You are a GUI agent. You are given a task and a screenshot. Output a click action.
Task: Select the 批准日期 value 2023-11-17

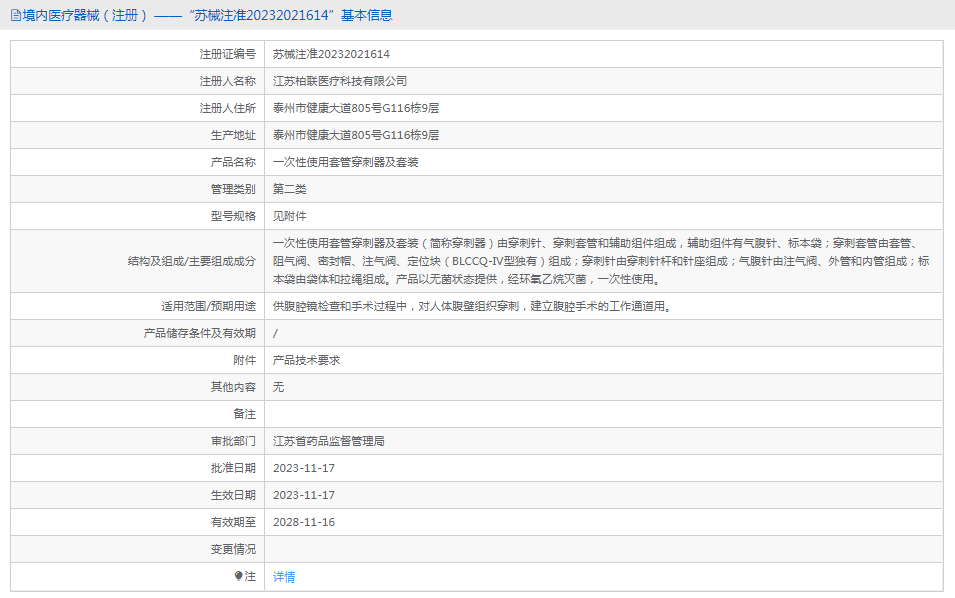point(304,468)
